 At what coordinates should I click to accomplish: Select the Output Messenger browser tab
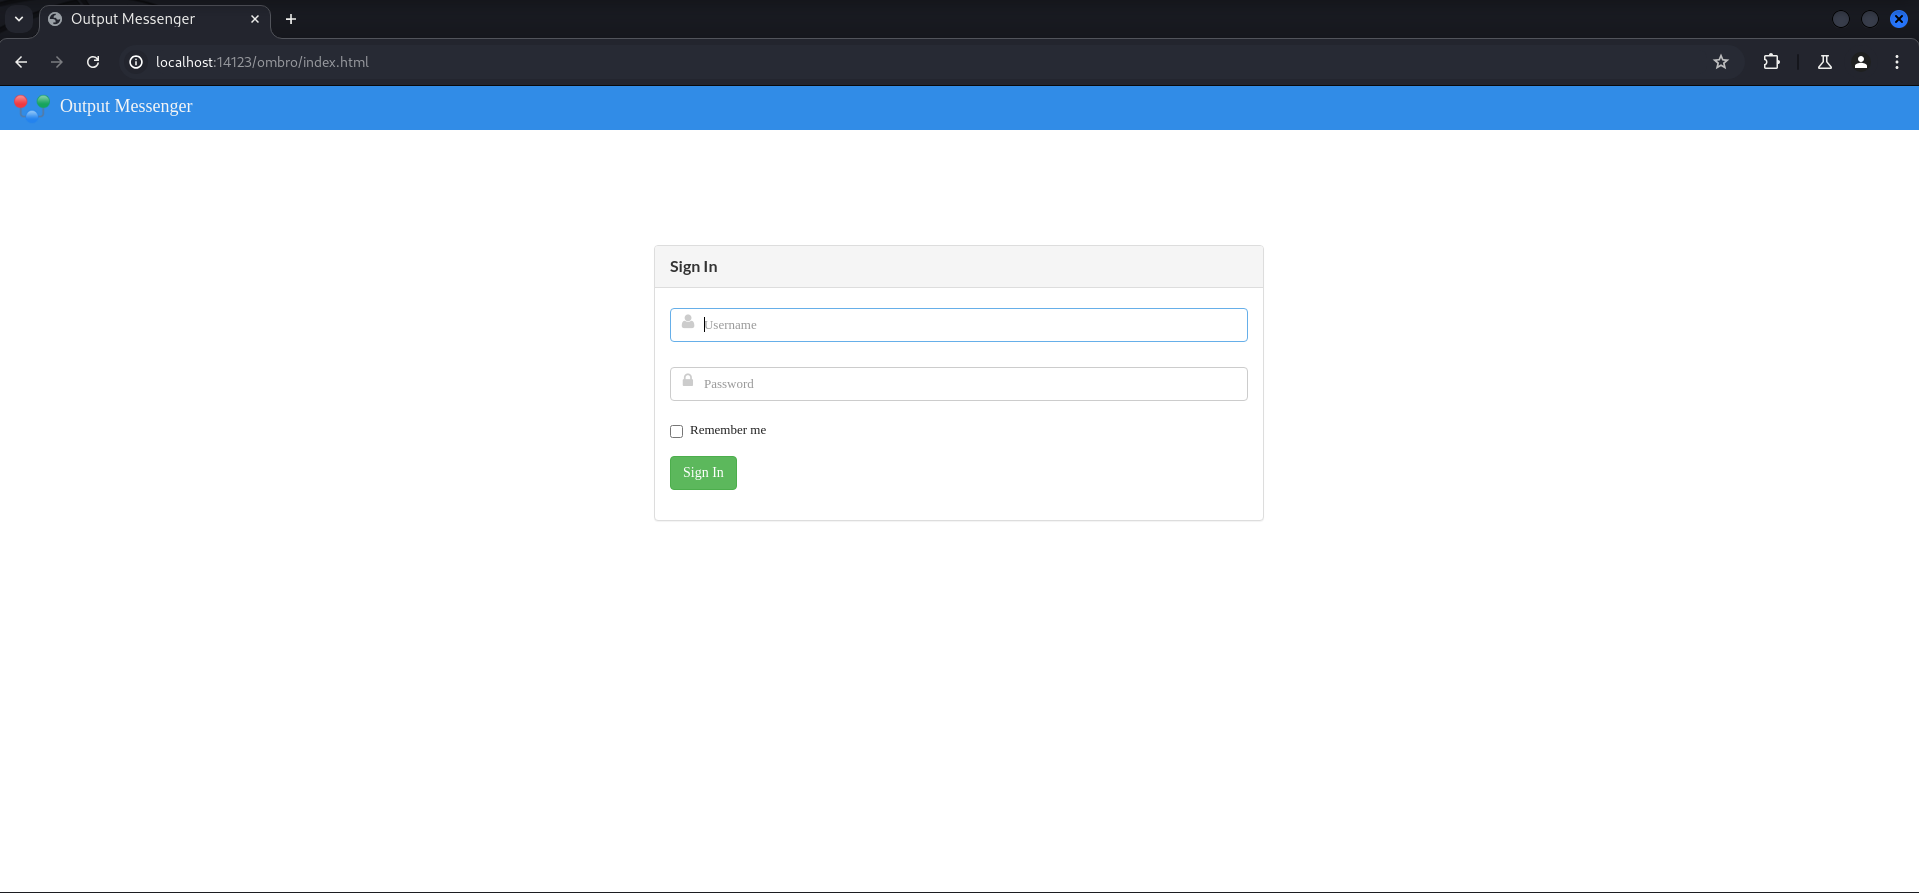click(140, 19)
